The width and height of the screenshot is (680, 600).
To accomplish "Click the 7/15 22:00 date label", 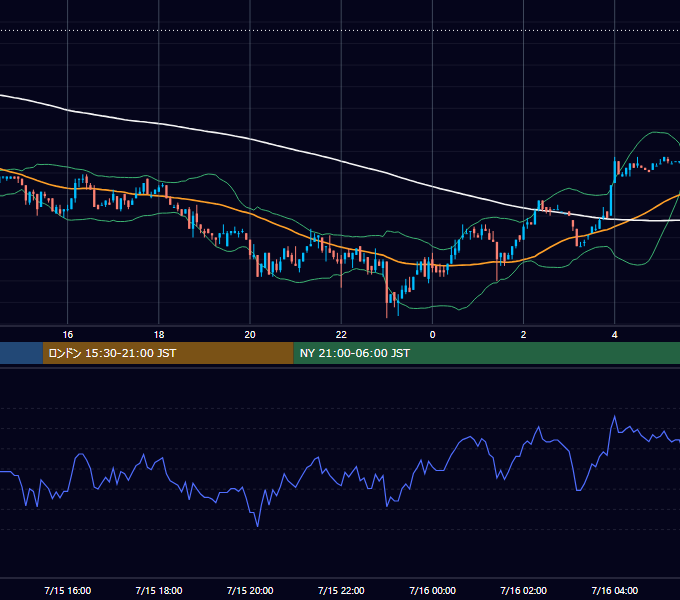I will click(x=341, y=590).
